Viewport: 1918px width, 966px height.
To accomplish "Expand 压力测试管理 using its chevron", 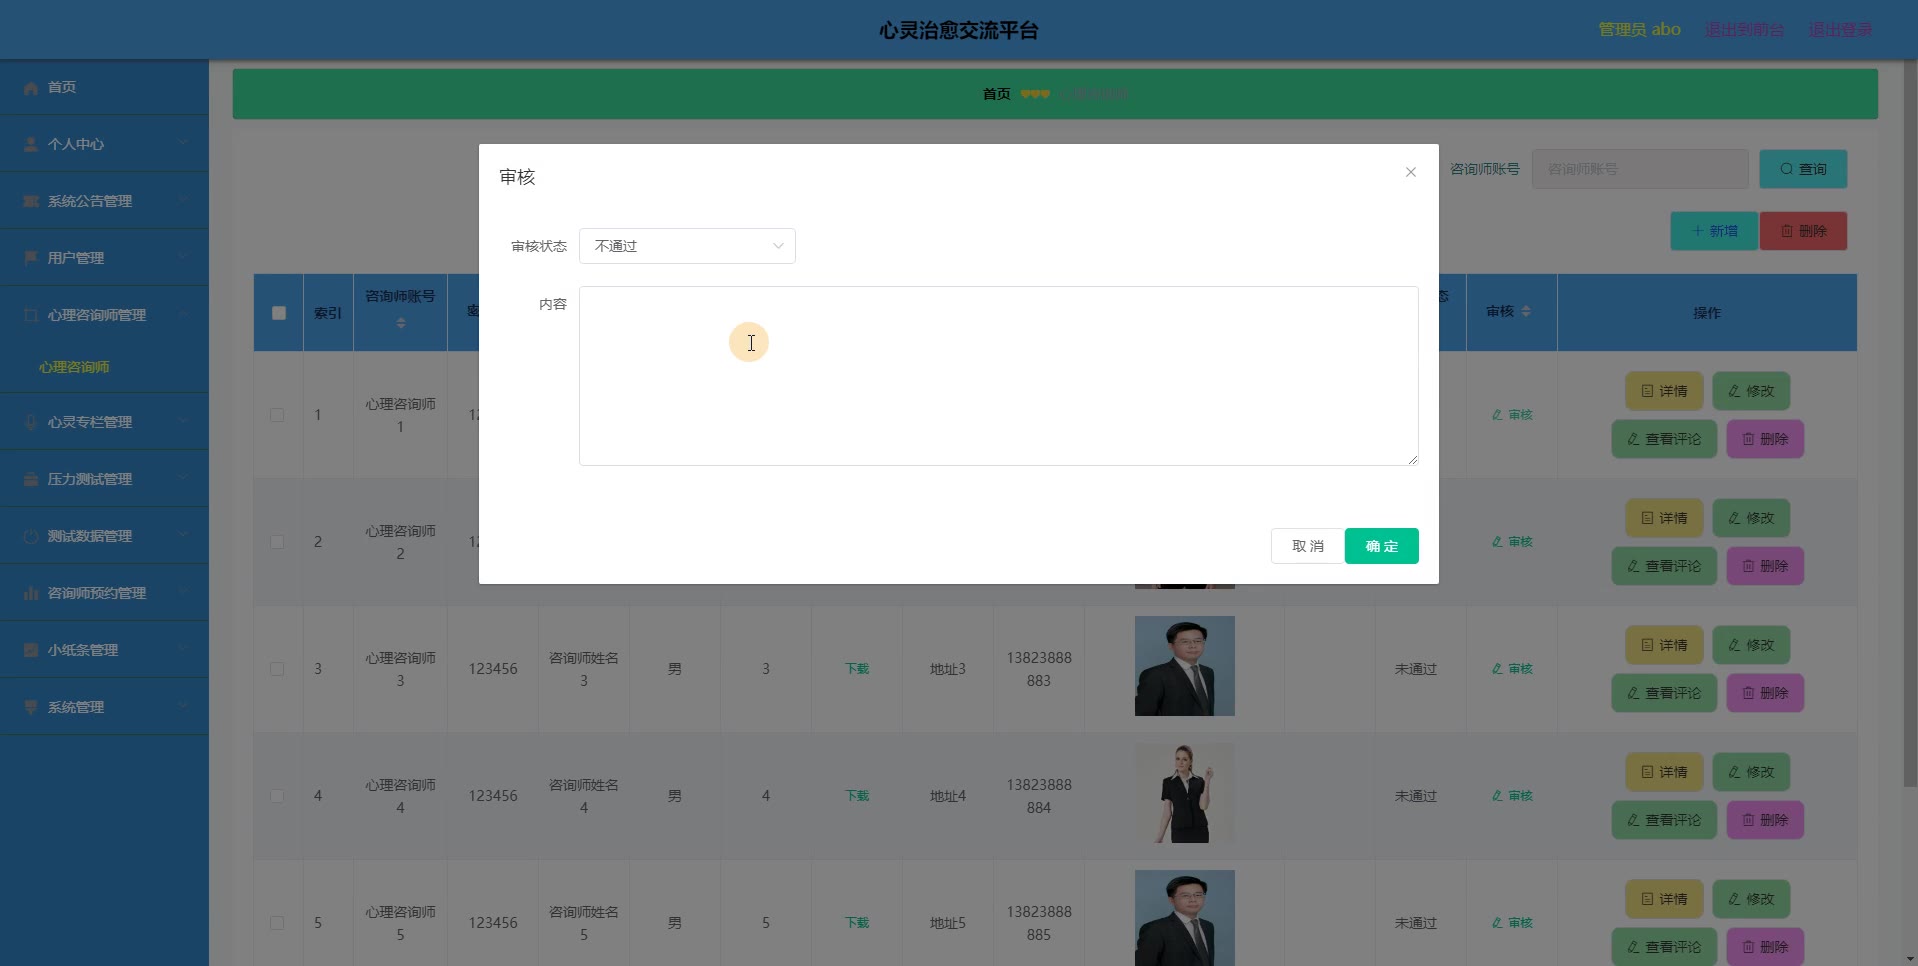I will 183,479.
